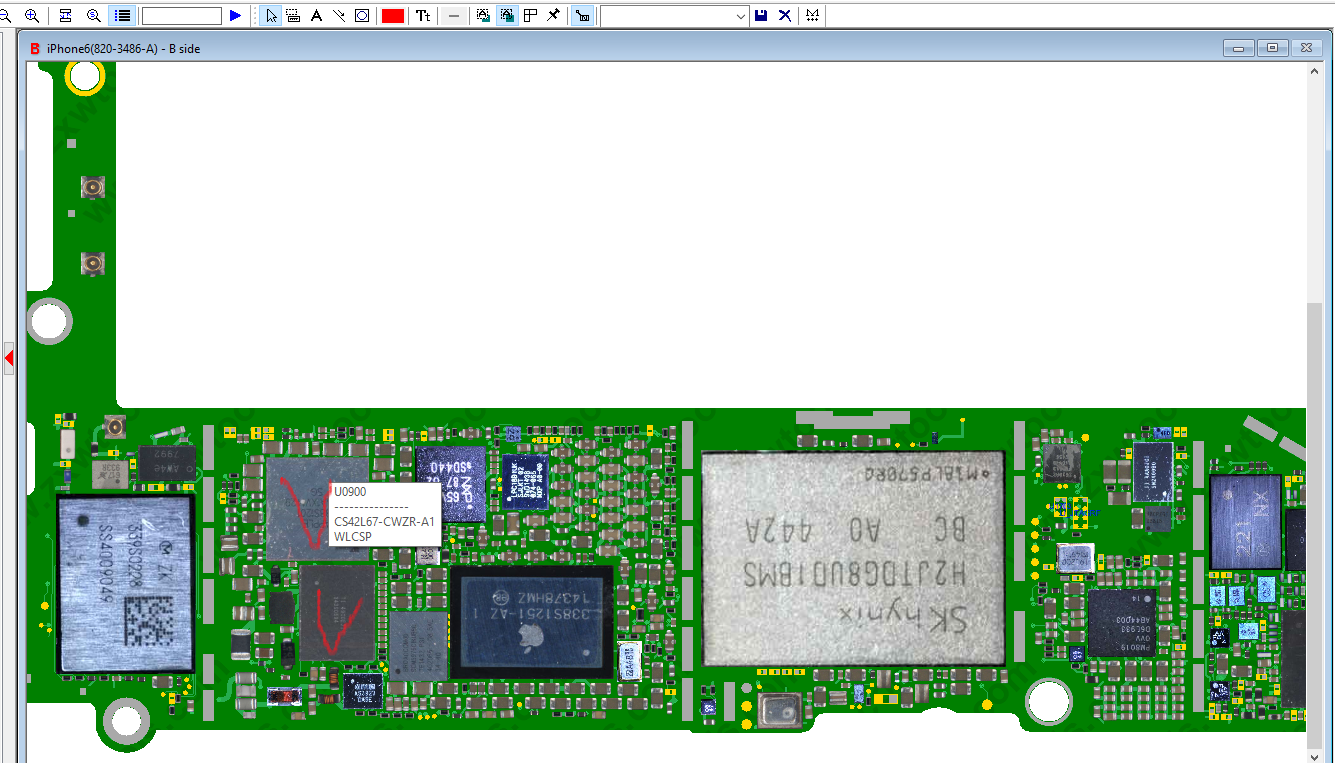Click the red left-arrow side panel expander
Image resolution: width=1335 pixels, height=763 pixels.
pyautogui.click(x=8, y=357)
